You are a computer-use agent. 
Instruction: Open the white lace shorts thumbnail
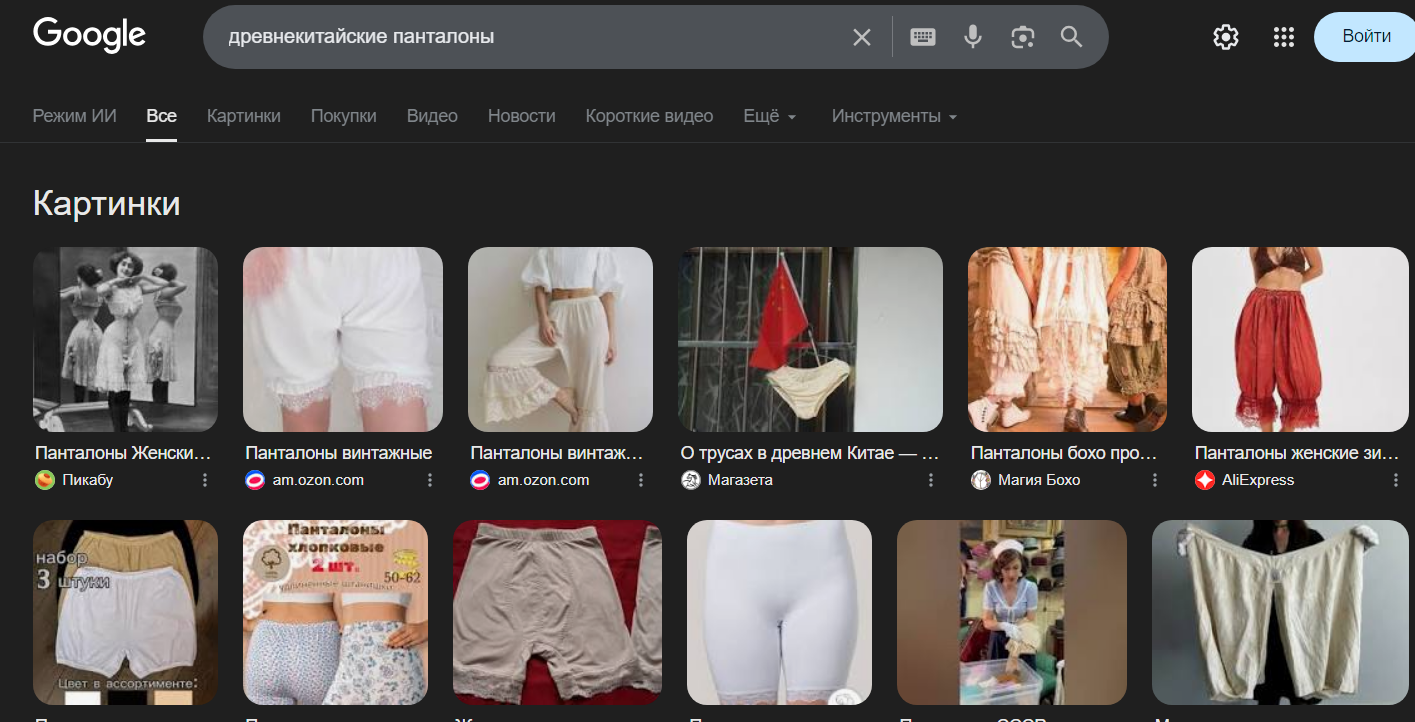point(343,340)
